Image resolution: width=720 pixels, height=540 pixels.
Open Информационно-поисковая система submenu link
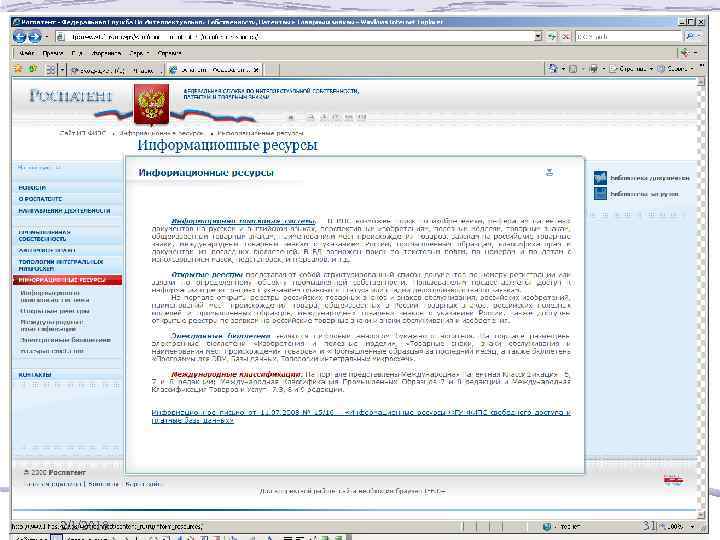[x=55, y=296]
